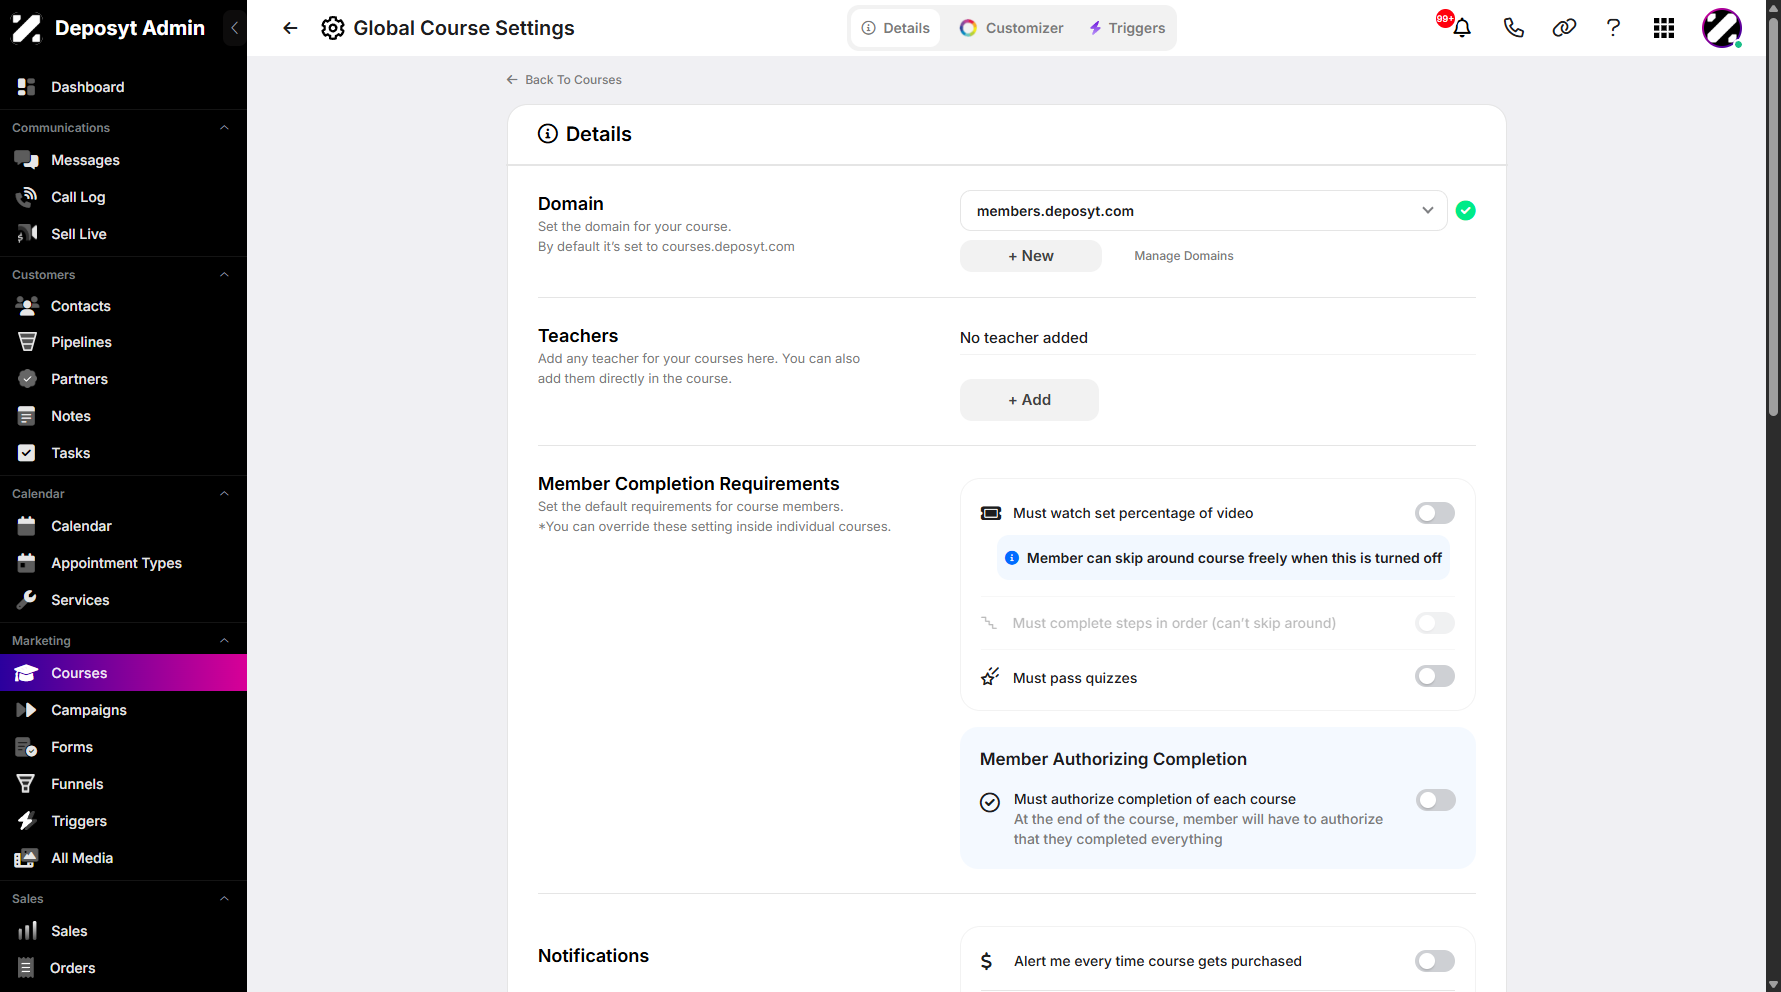
Task: Open Tasks in the sidebar
Action: tap(123, 453)
